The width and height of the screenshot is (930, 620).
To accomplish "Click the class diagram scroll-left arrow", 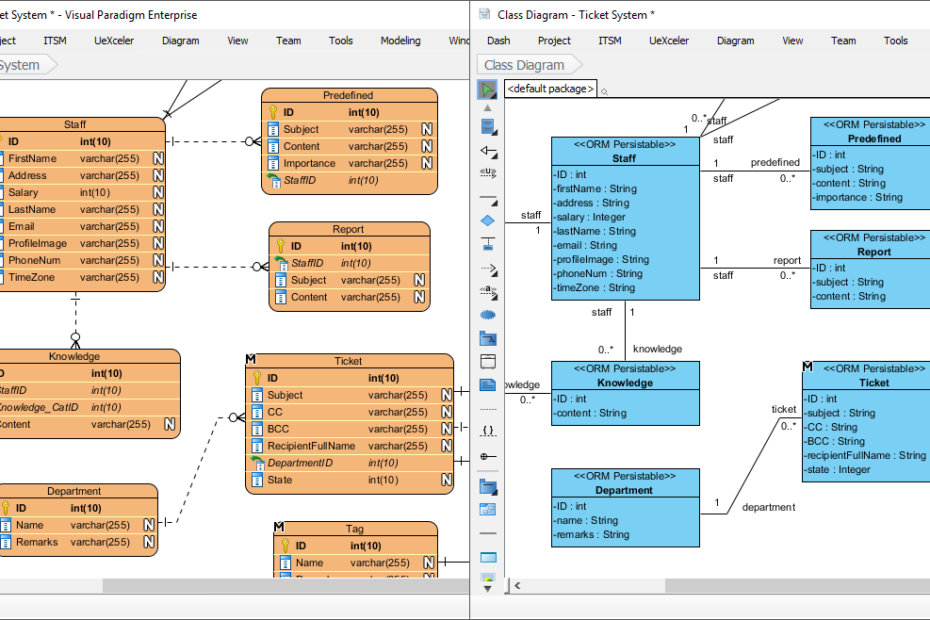I will 517,586.
